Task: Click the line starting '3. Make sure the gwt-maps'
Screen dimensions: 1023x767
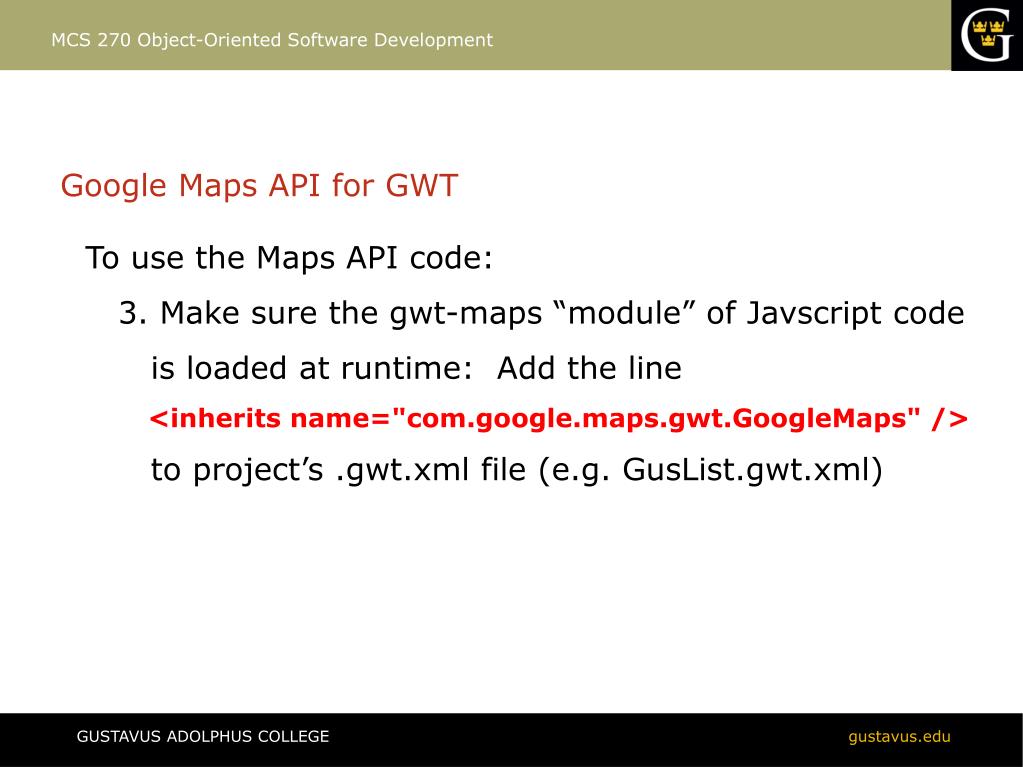Action: pyautogui.click(x=542, y=313)
